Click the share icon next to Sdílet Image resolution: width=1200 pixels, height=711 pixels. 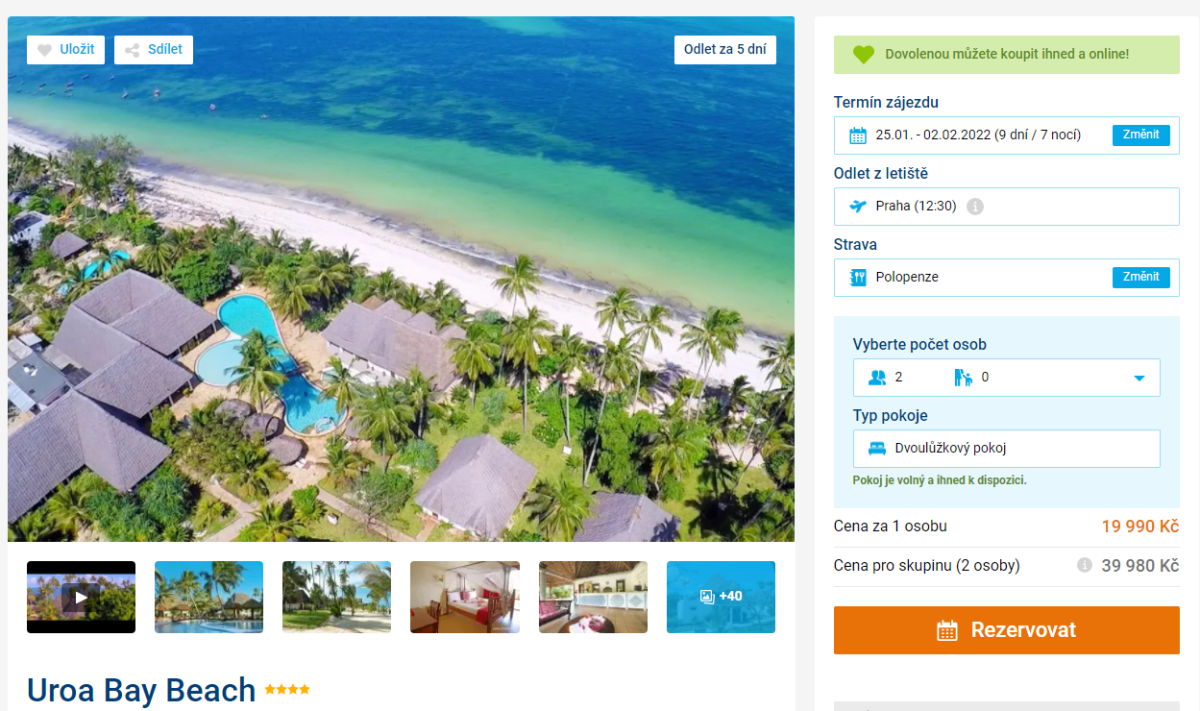[x=133, y=49]
